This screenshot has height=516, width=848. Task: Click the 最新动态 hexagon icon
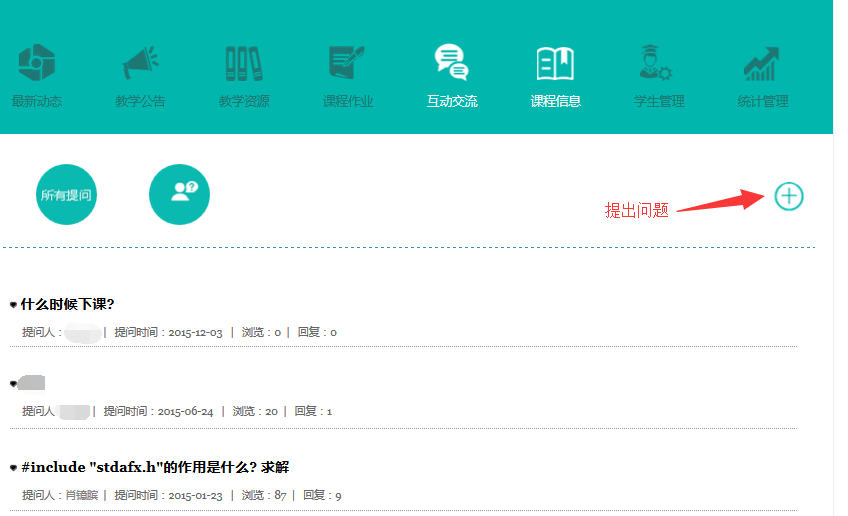[x=37, y=62]
